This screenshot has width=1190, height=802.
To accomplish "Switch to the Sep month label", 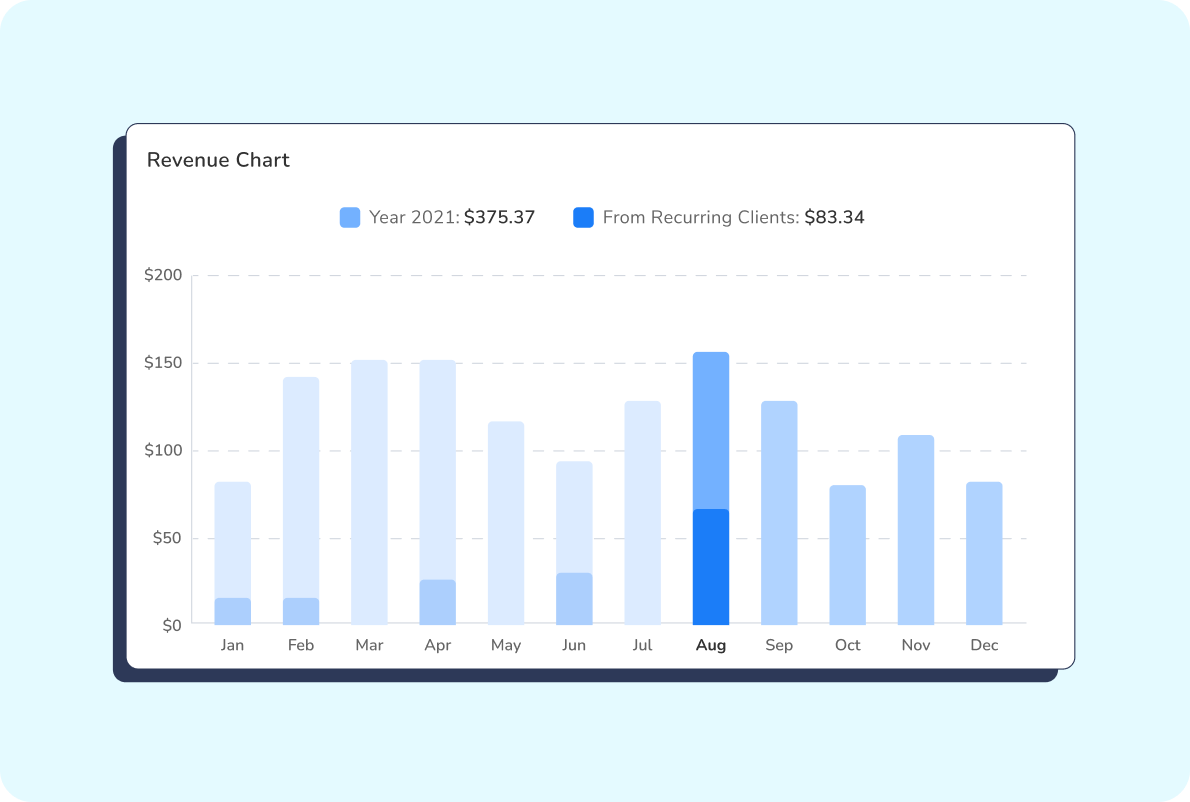I will click(x=779, y=645).
